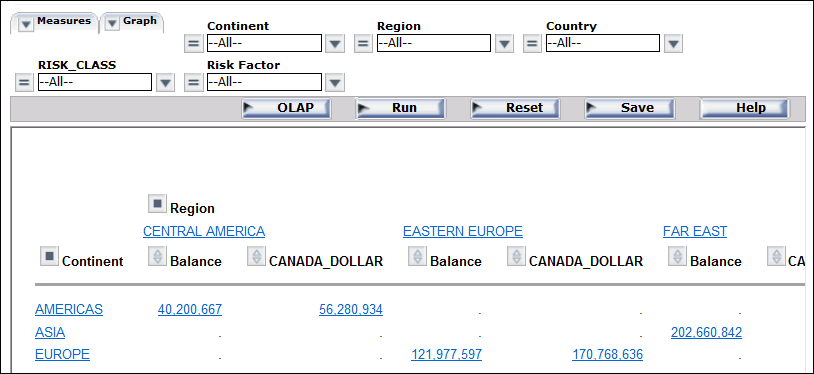814x374 pixels.
Task: Click the equals operator icon beside Continent
Action: [x=194, y=44]
